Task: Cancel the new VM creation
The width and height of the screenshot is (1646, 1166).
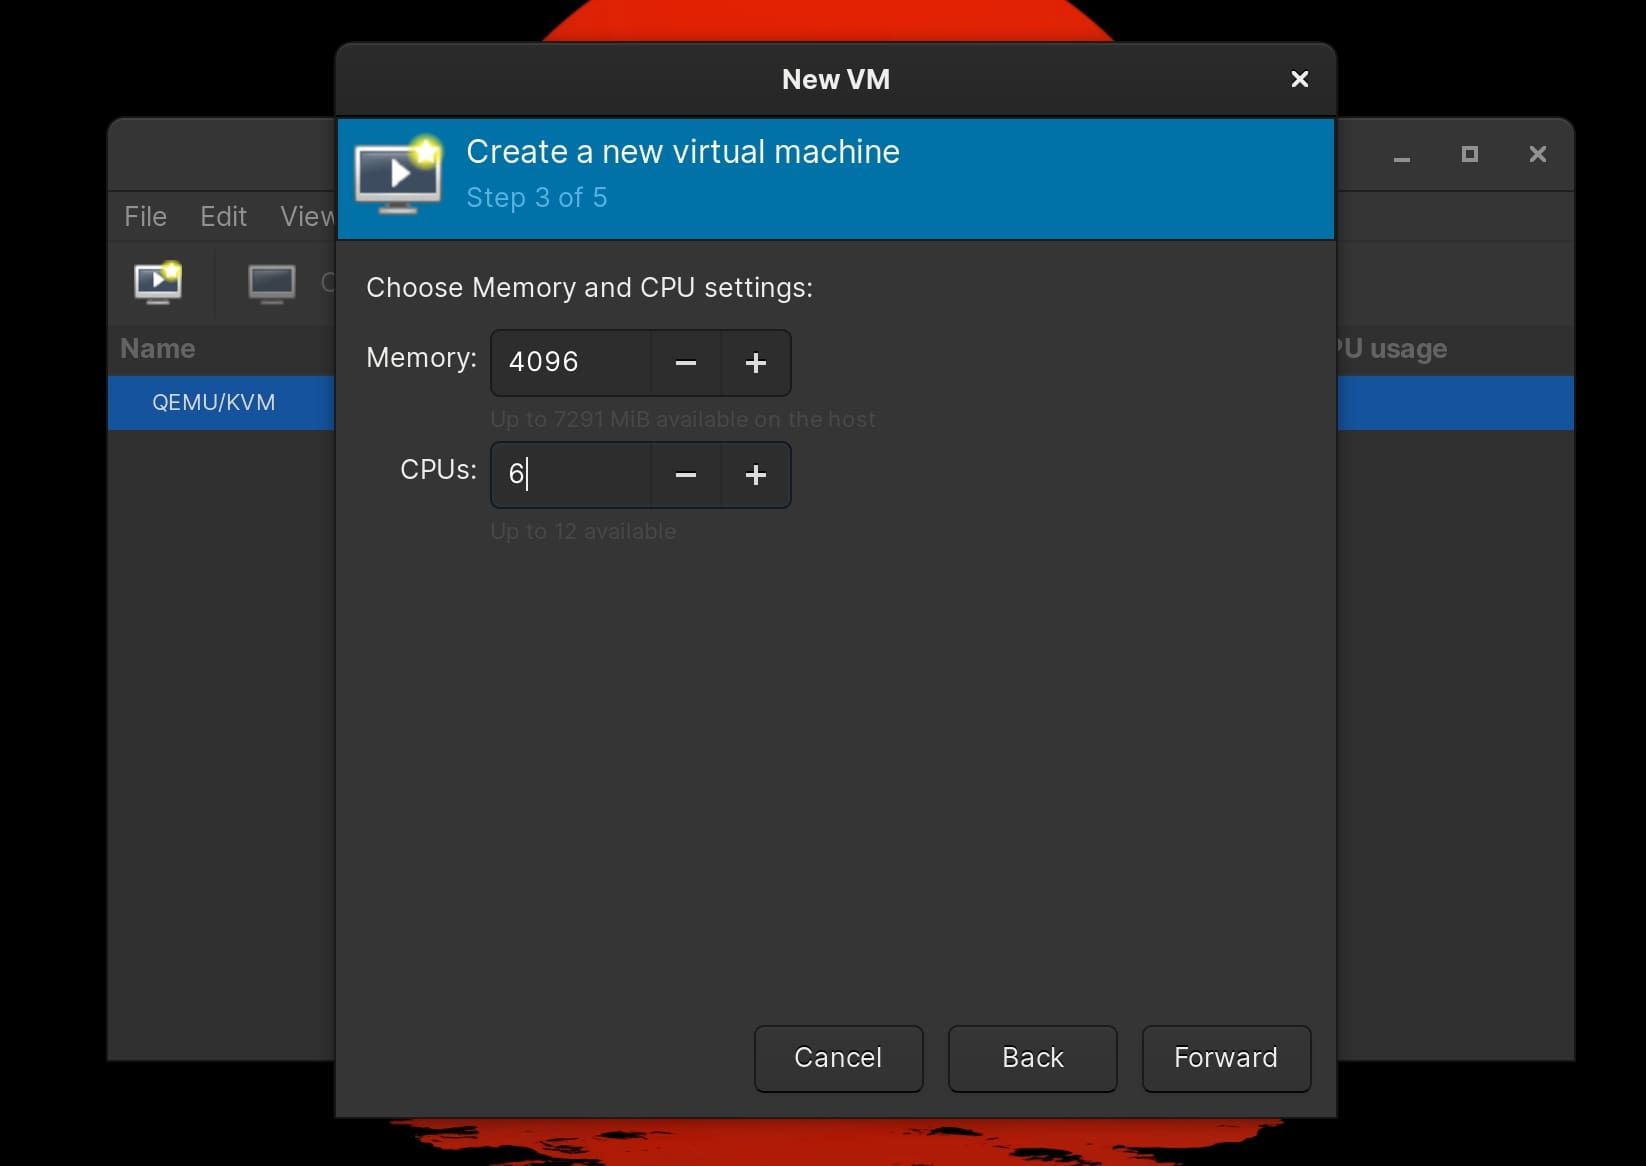Action: [x=838, y=1058]
